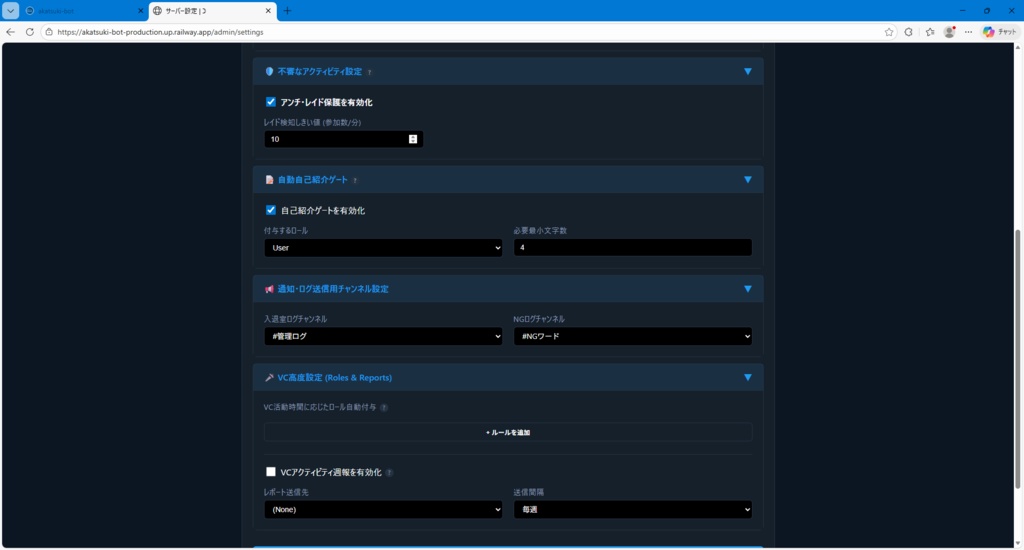Viewport: 1024px width, 550px height.
Task: Open the NGログチャンネル dropdown
Action: click(x=633, y=336)
